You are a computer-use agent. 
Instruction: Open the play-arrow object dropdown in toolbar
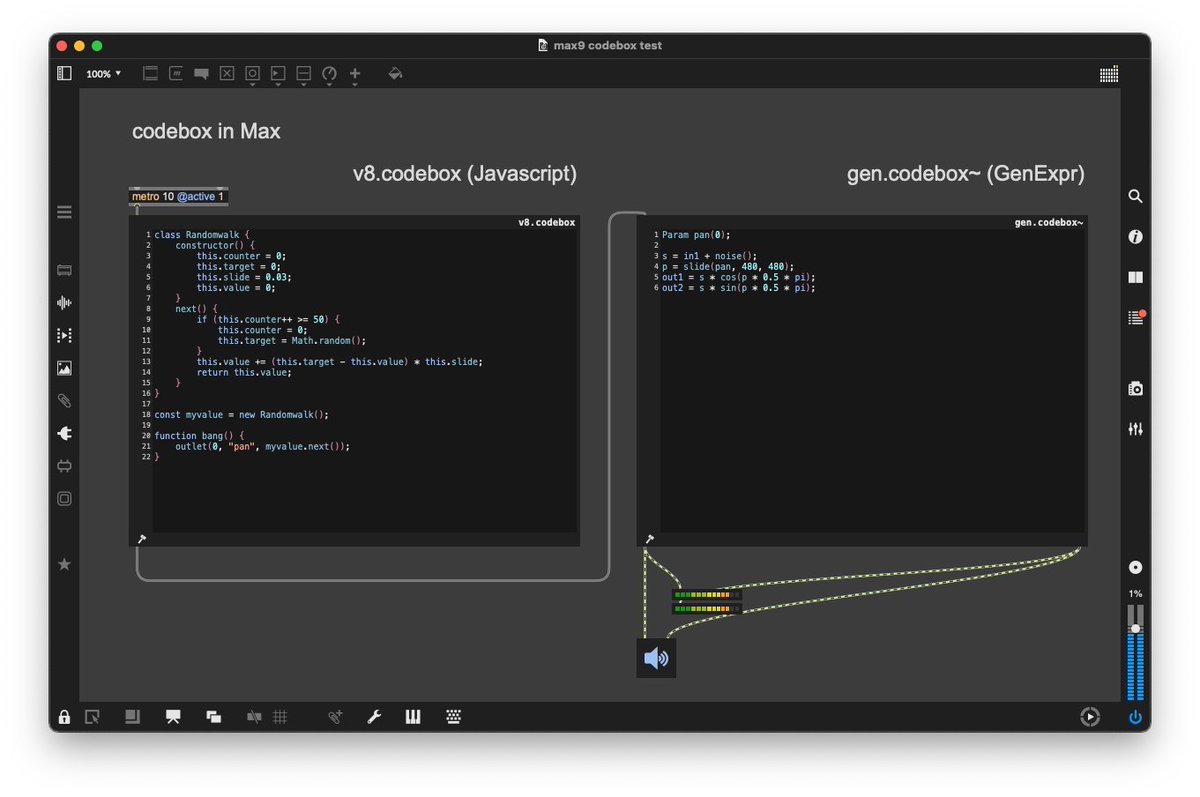(278, 74)
